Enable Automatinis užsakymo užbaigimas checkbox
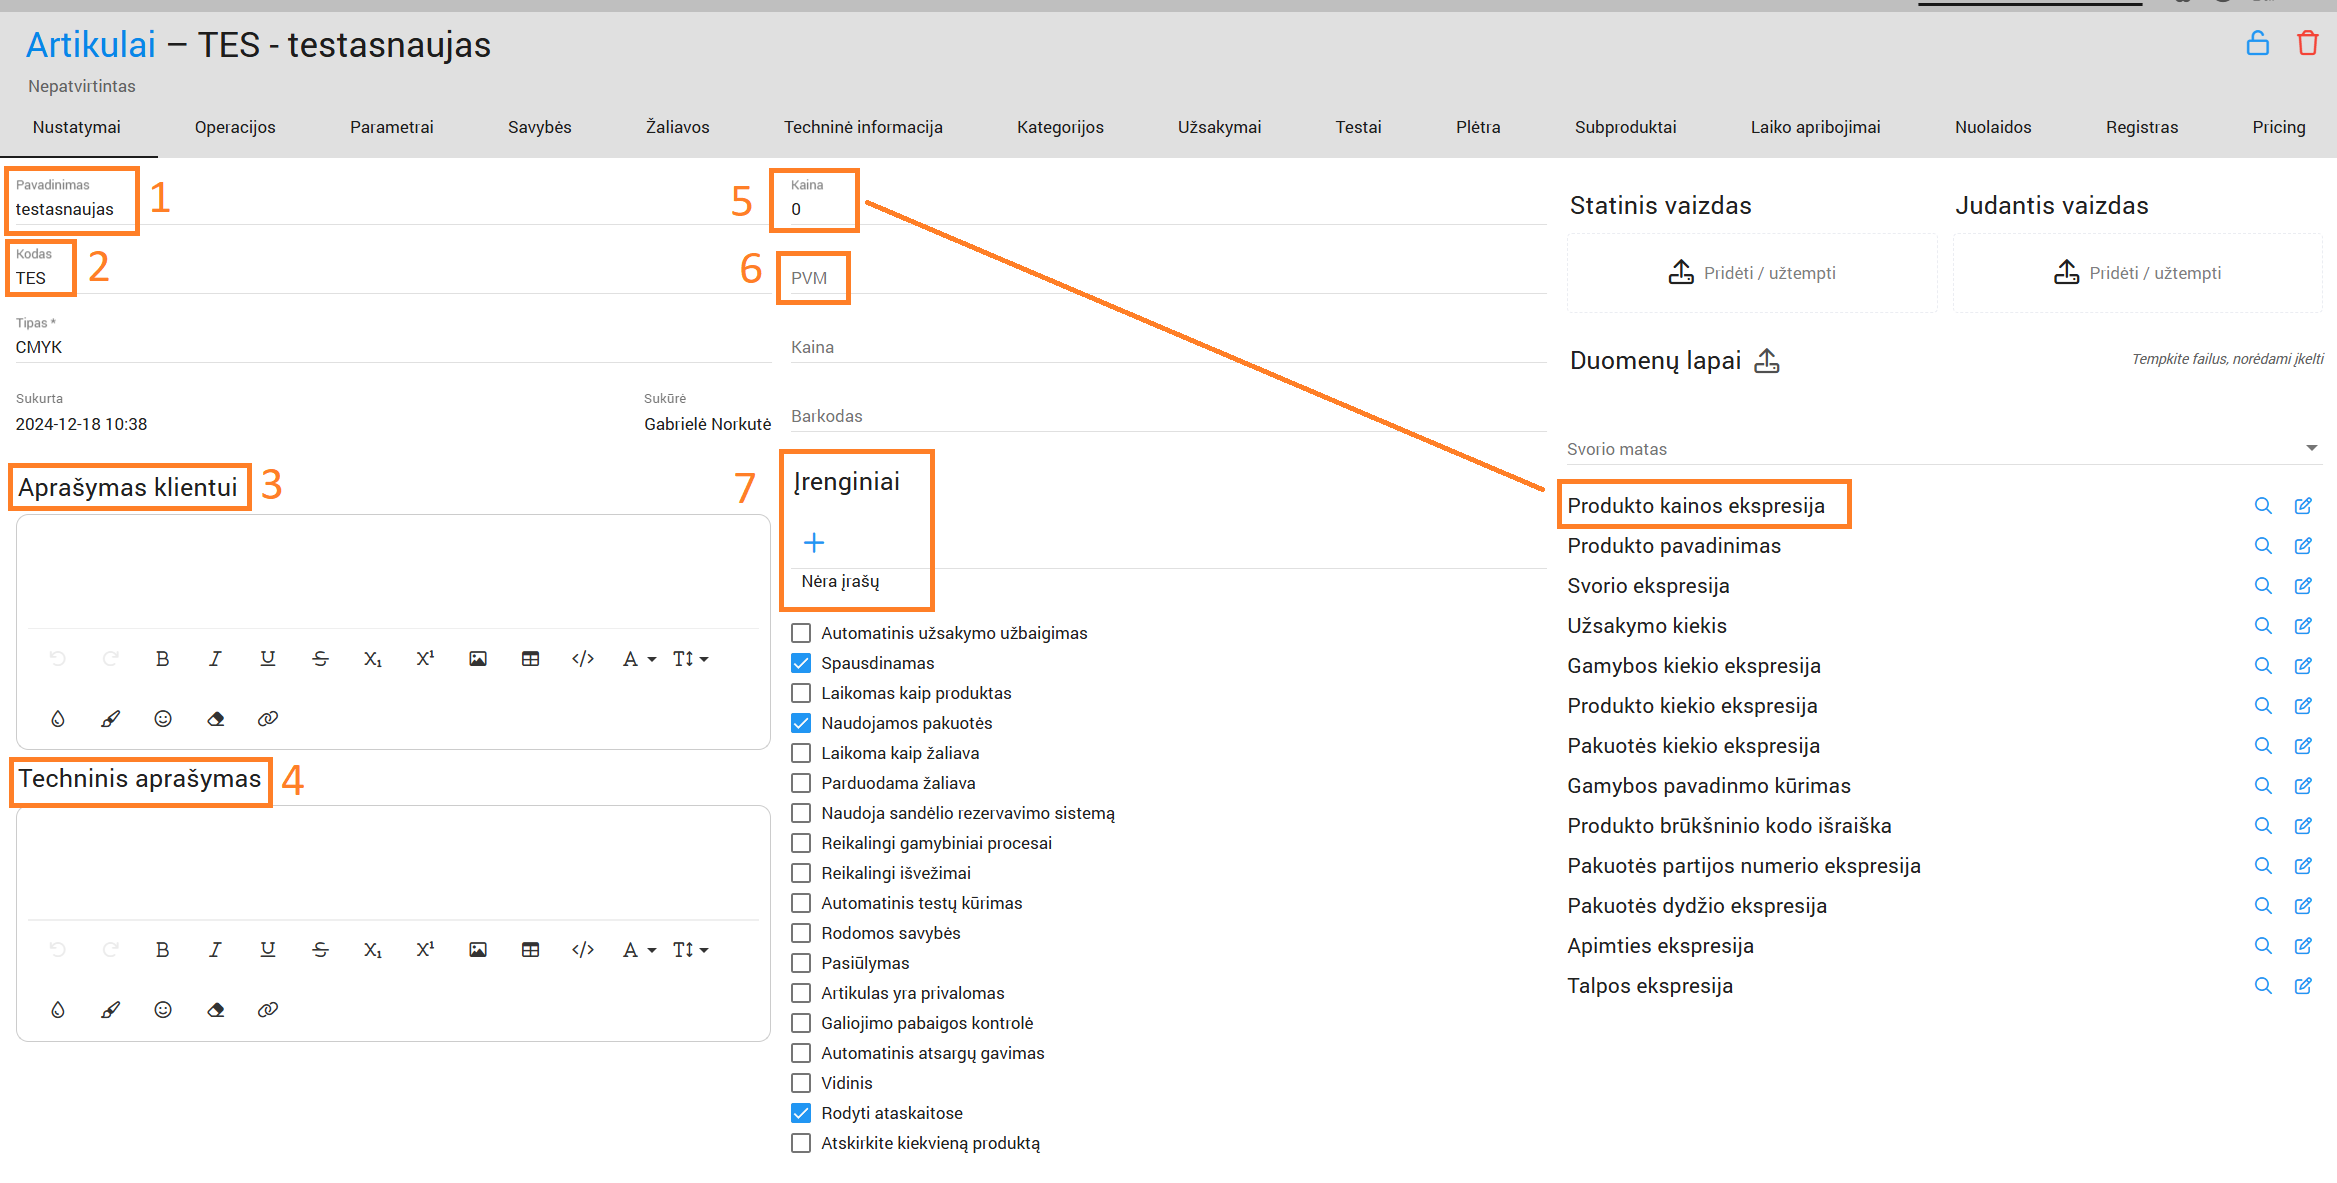Image resolution: width=2337 pixels, height=1183 pixels. (x=801, y=633)
